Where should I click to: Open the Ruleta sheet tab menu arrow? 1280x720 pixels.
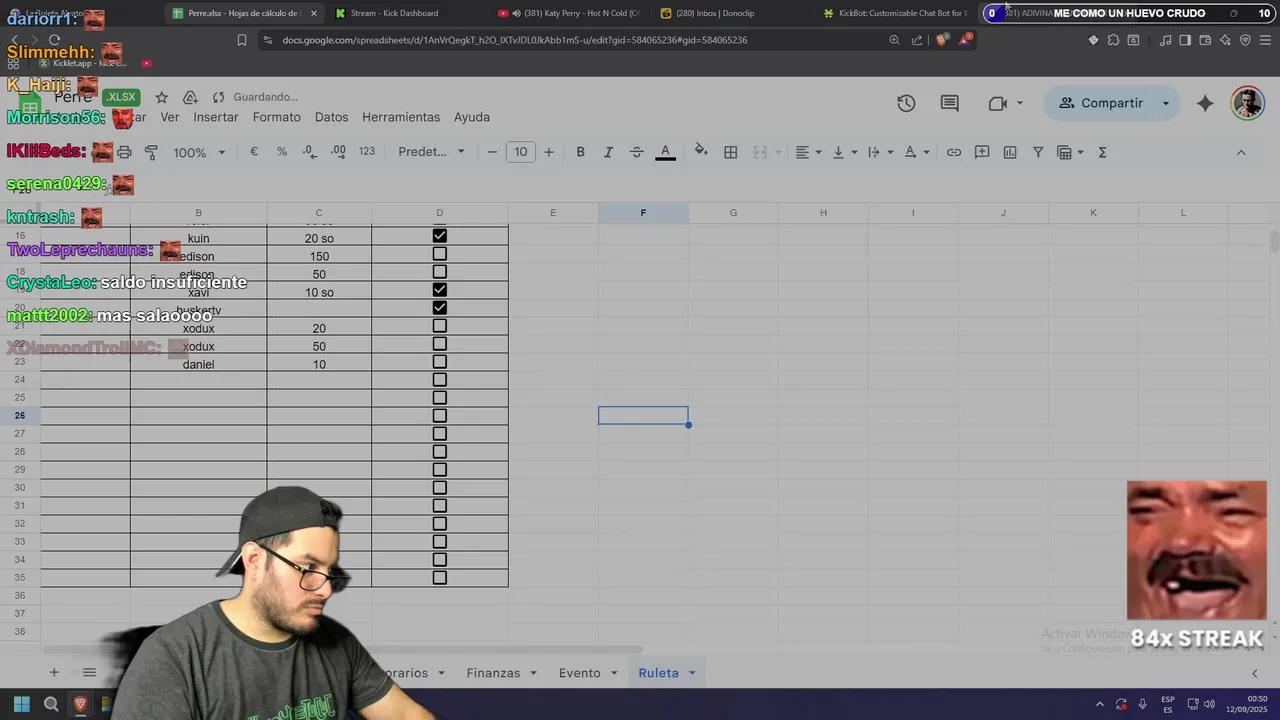coord(691,673)
